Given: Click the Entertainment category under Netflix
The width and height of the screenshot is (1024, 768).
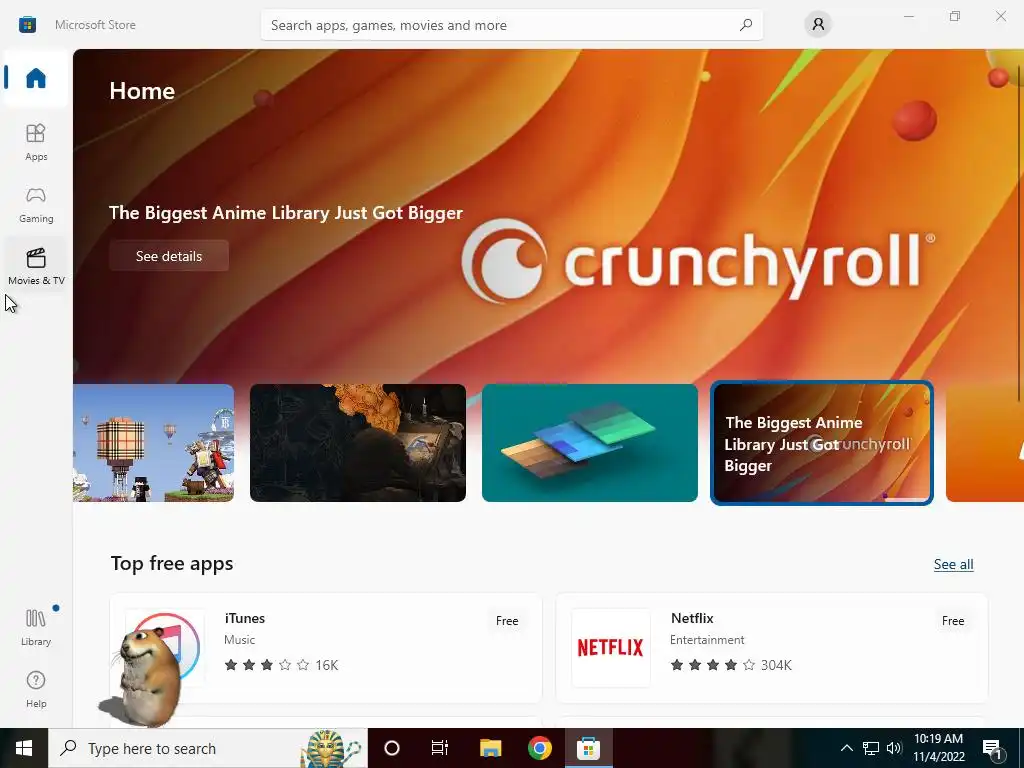Looking at the screenshot, I should [x=707, y=640].
